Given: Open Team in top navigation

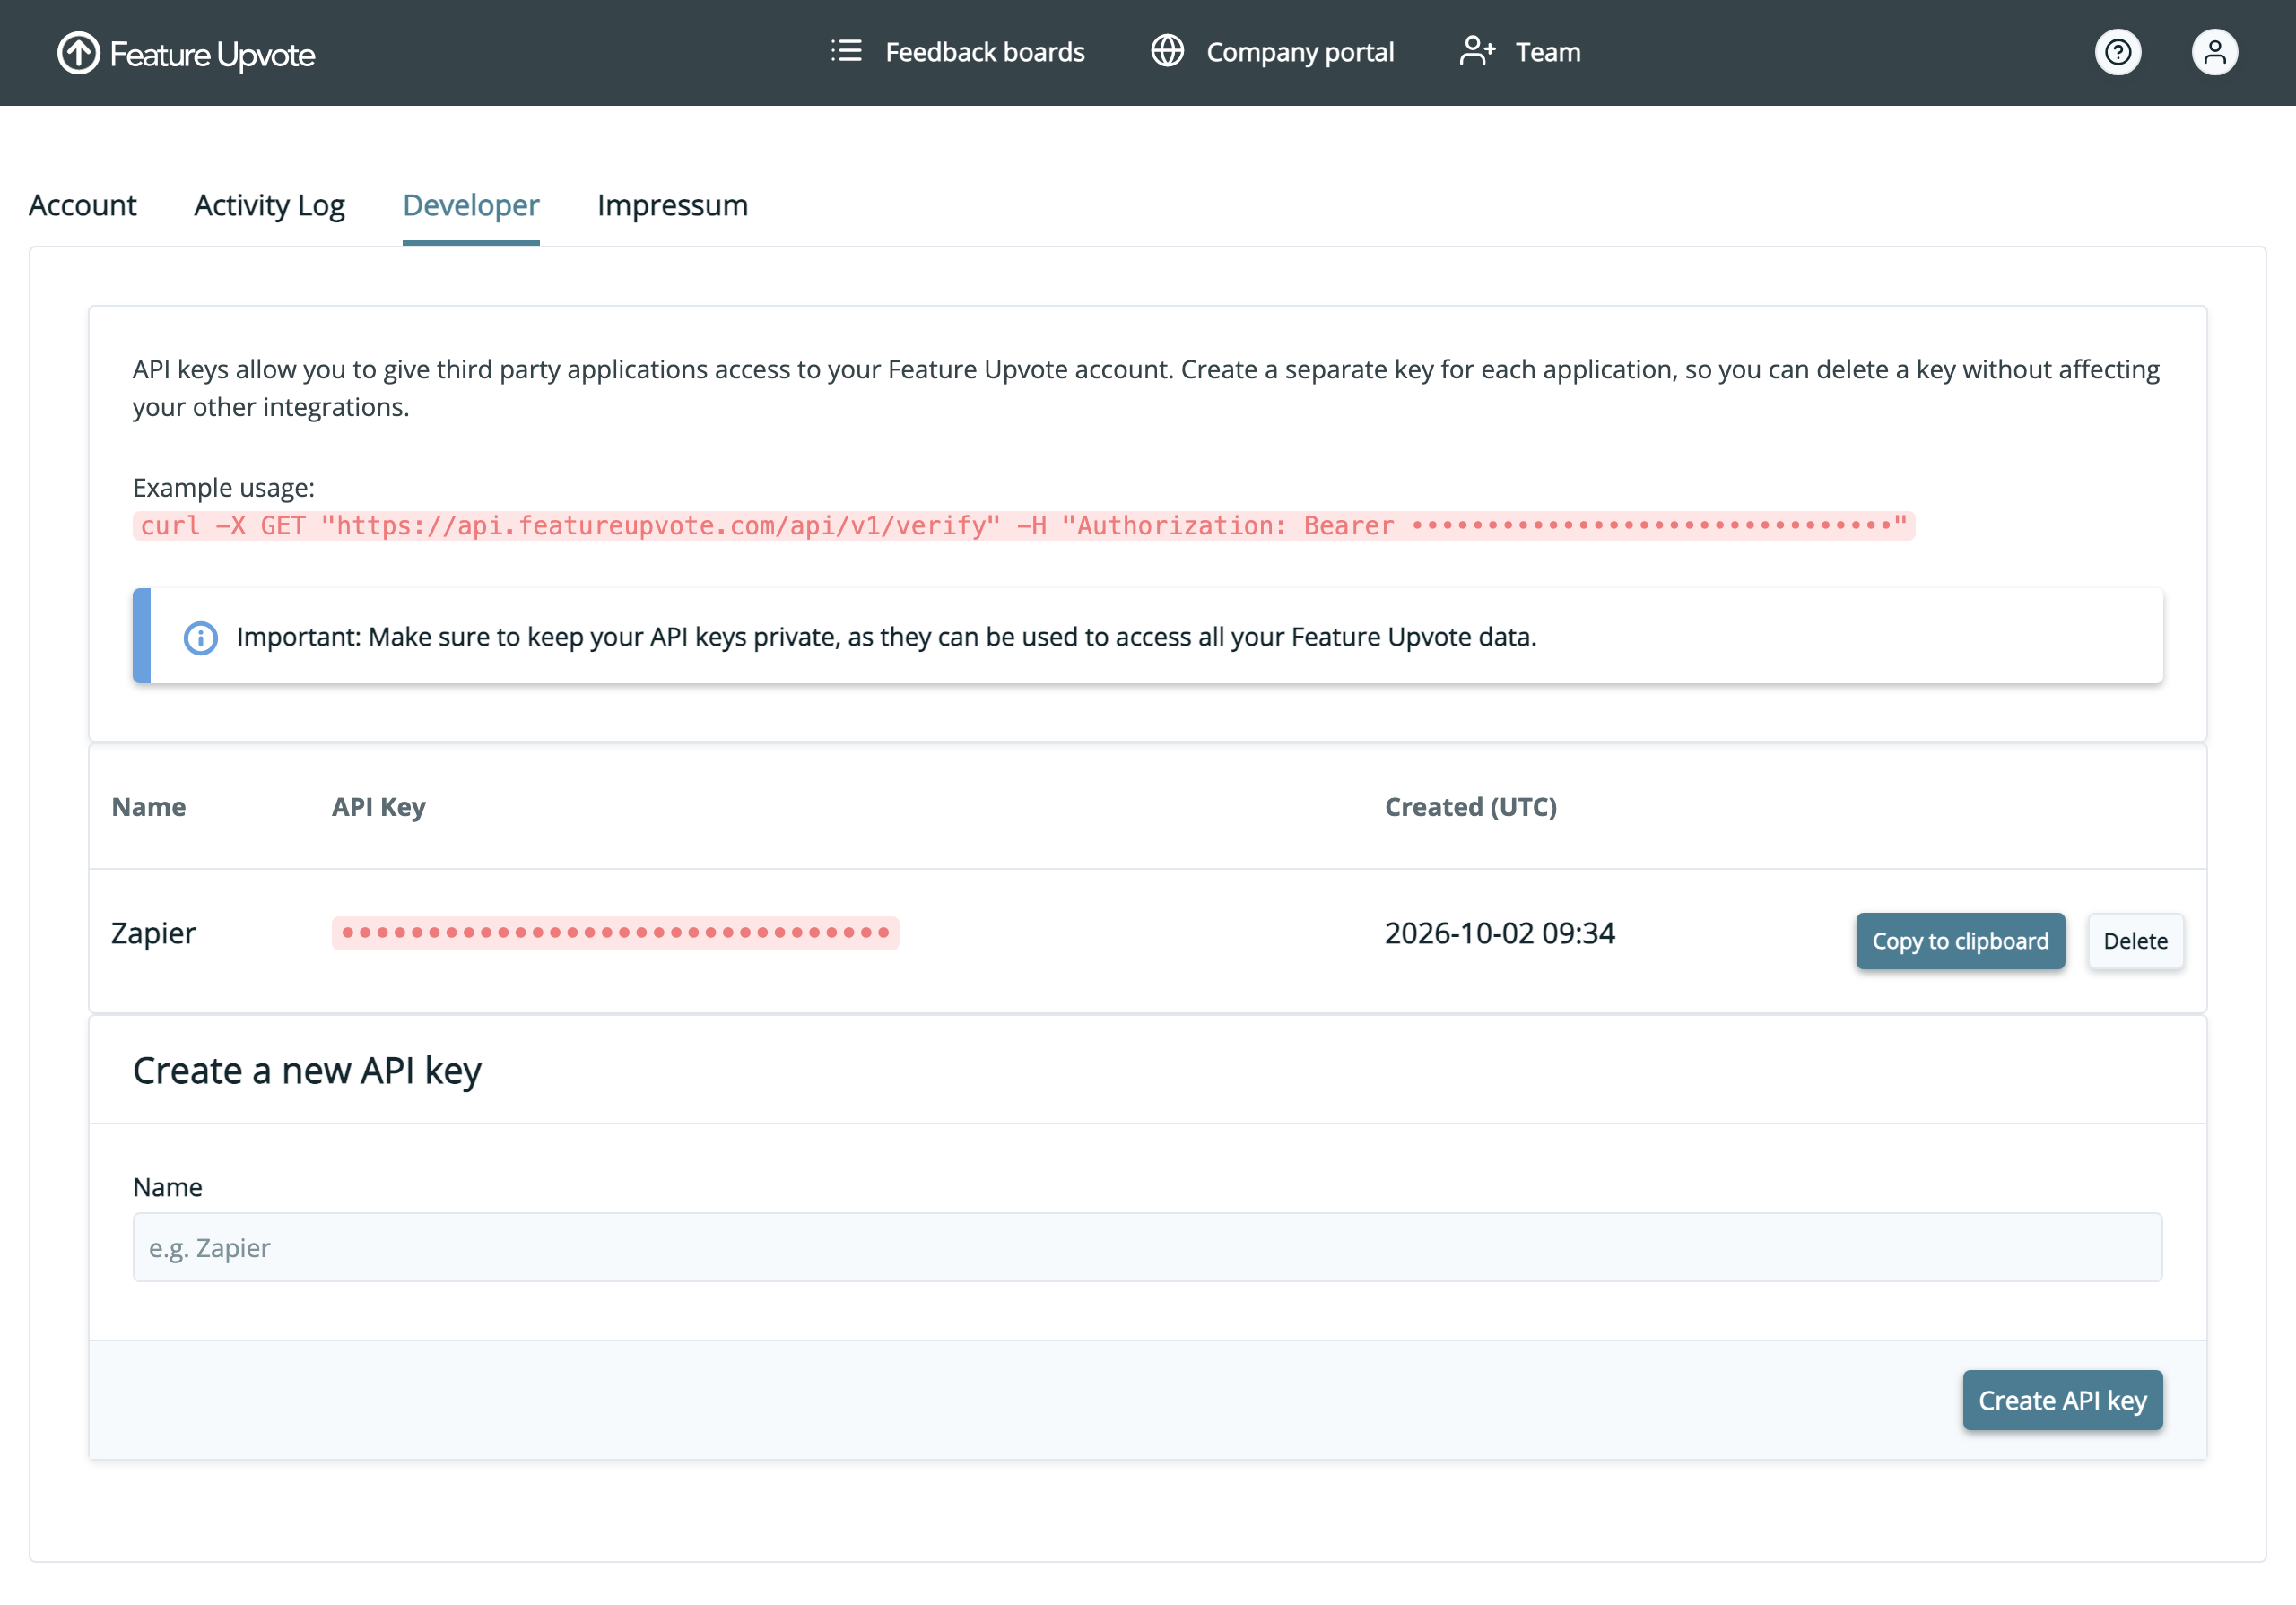Looking at the screenshot, I should pyautogui.click(x=1520, y=52).
